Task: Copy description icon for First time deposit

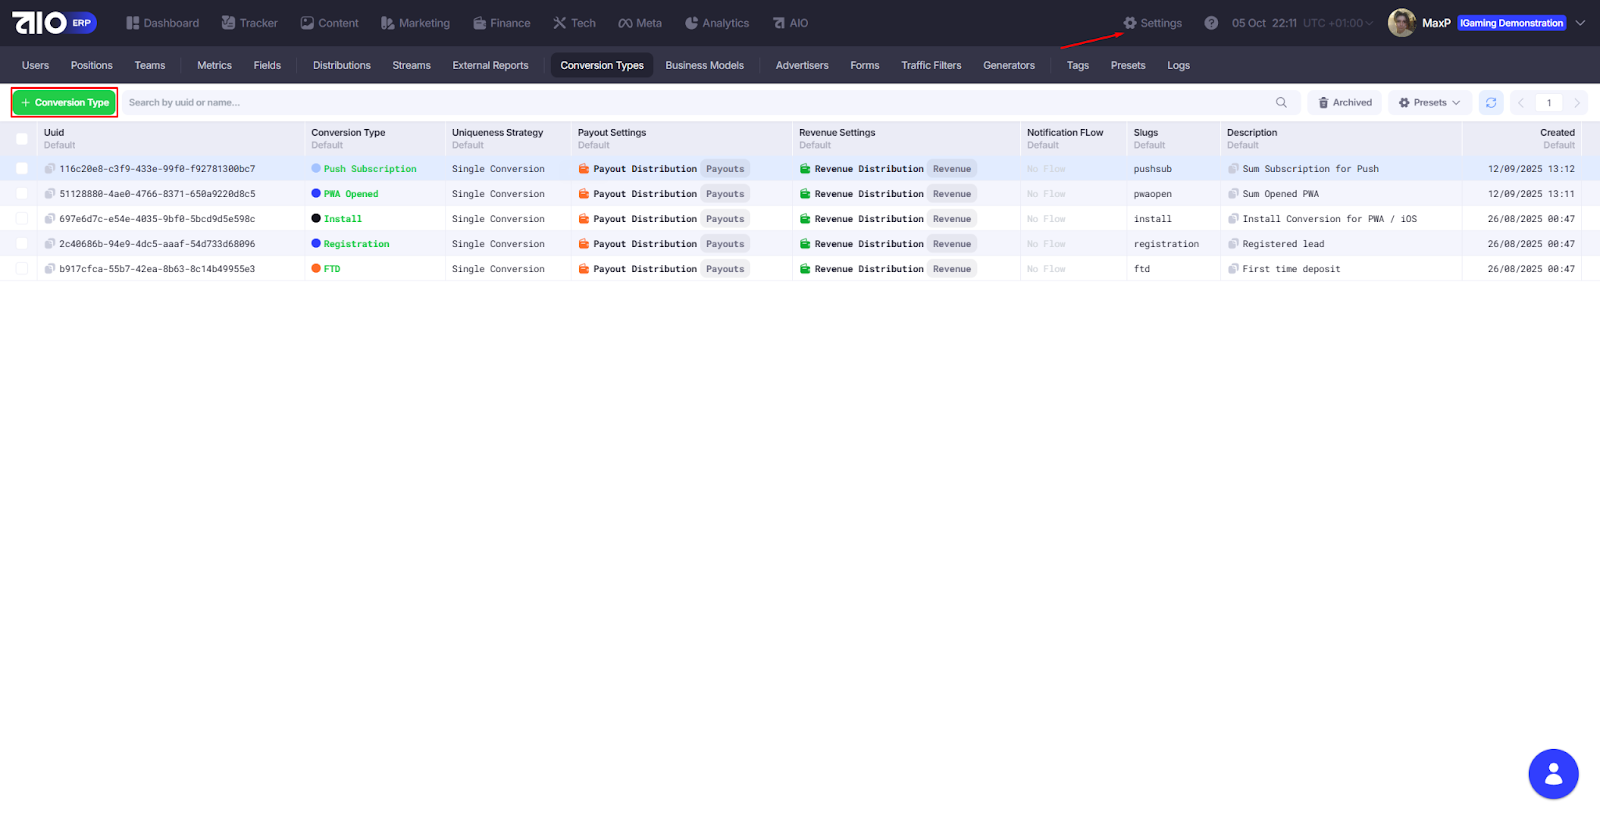Action: 1233,269
